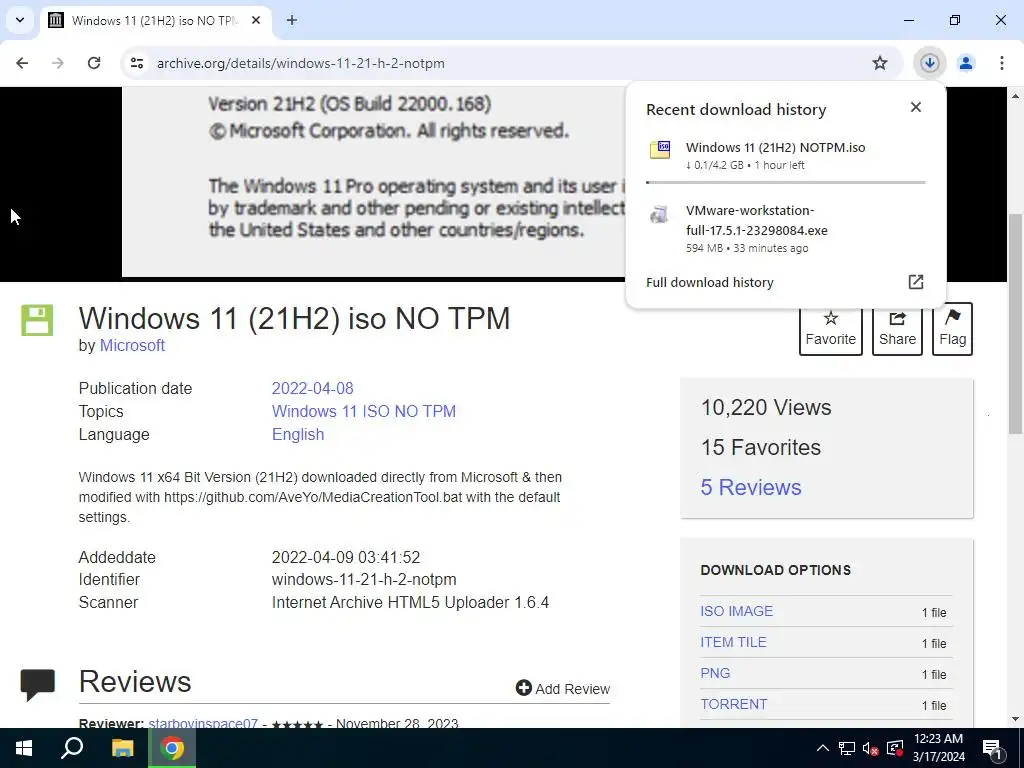
Task: Open the network status tray icon
Action: [x=847, y=748]
